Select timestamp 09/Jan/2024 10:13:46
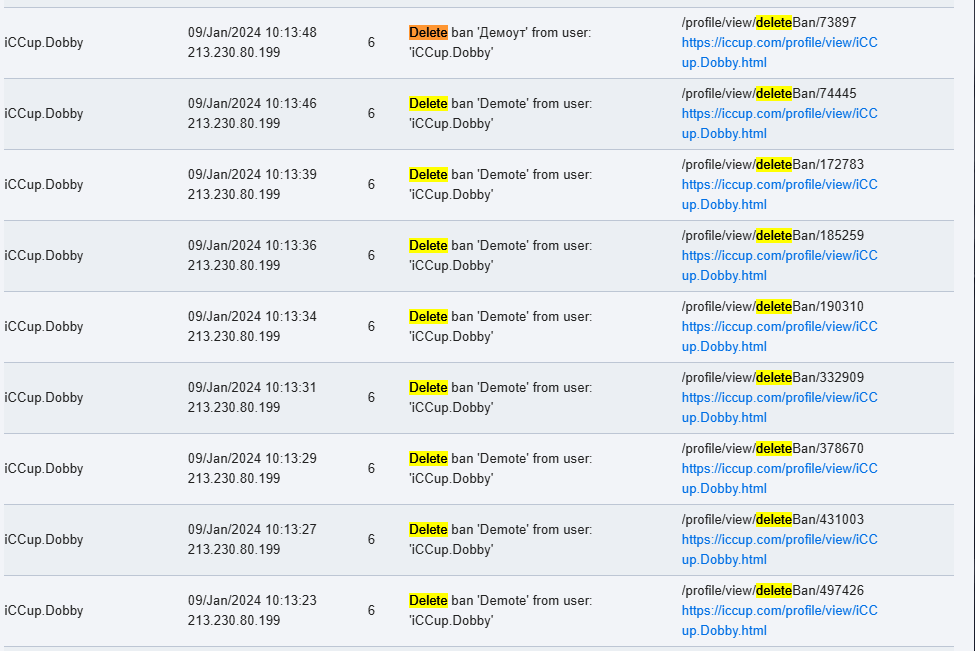 [x=252, y=103]
